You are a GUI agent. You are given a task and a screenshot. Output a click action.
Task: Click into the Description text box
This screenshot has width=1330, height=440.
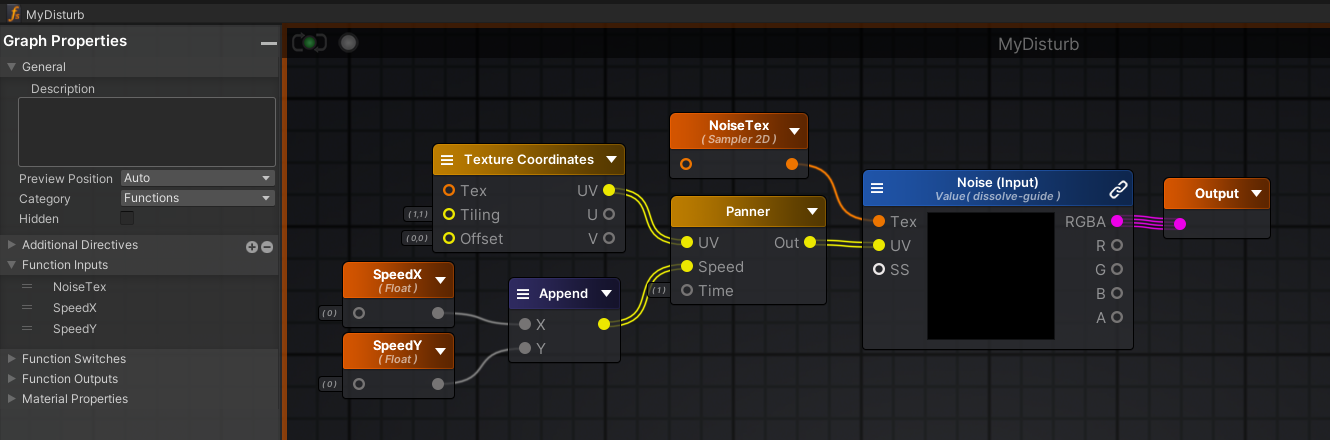tap(147, 132)
